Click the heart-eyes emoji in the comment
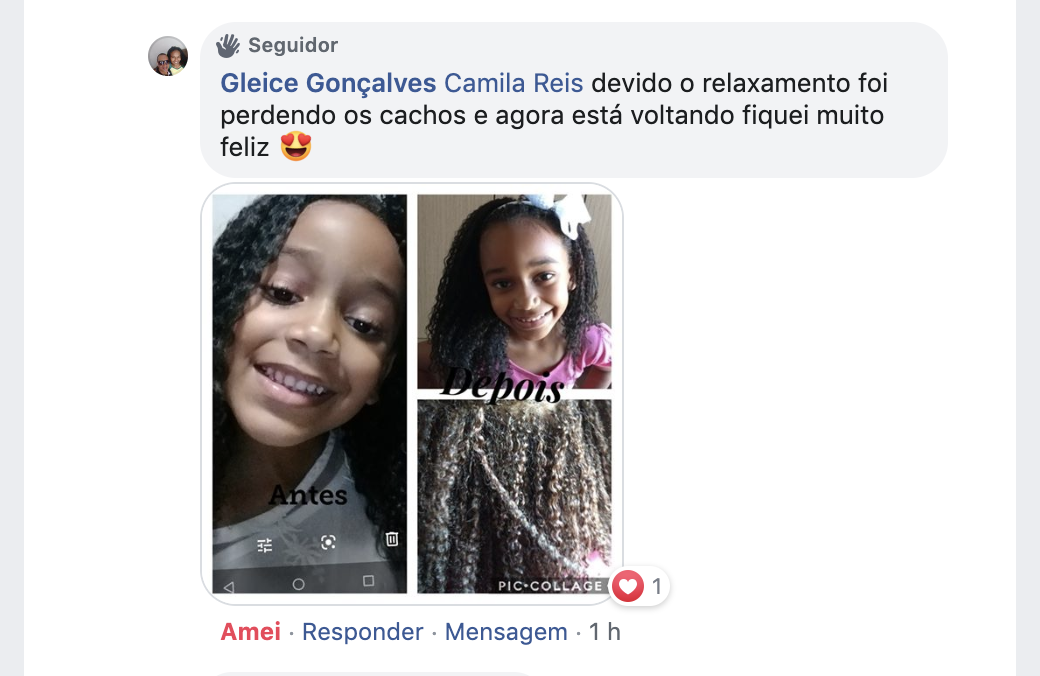The image size is (1040, 676). [x=296, y=147]
